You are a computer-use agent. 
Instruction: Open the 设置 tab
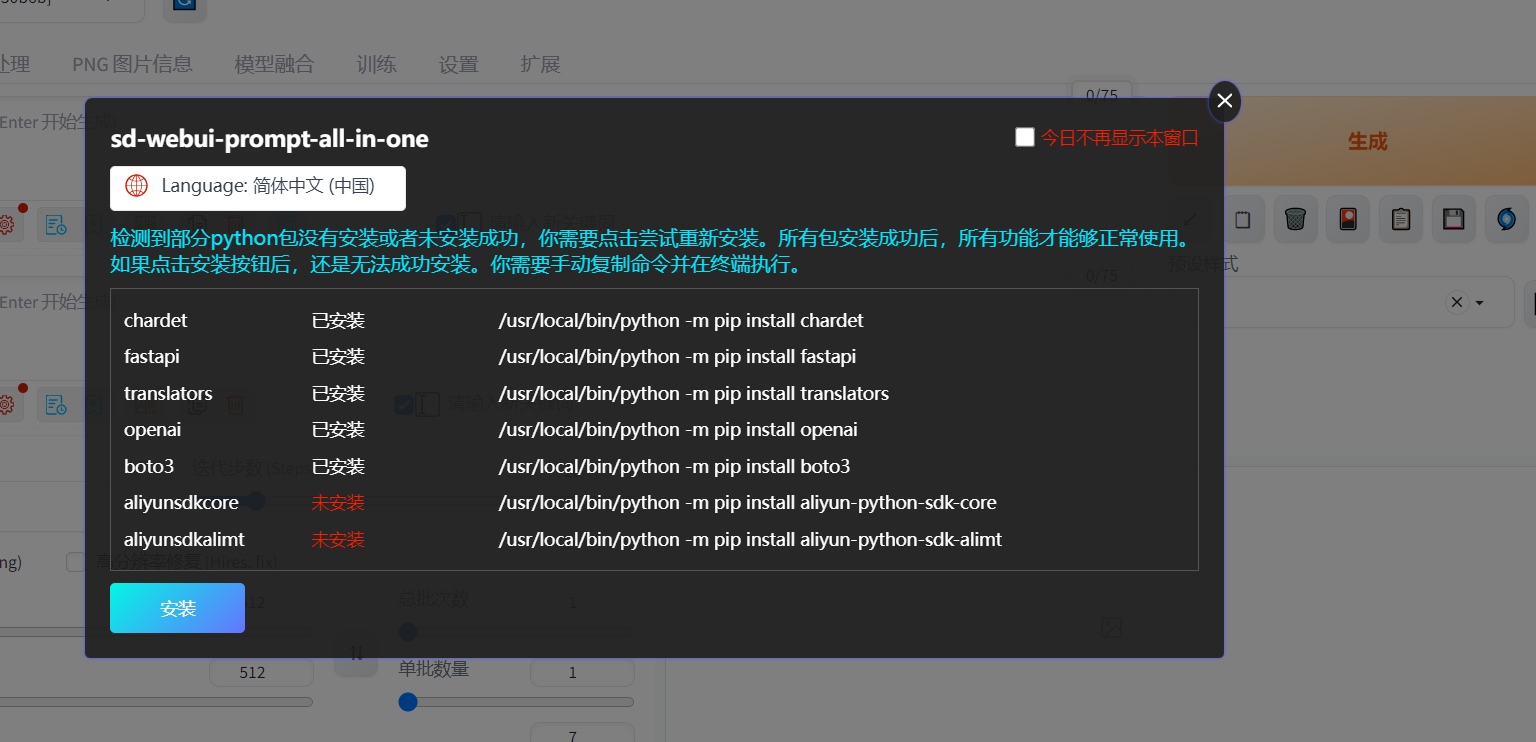pos(458,64)
